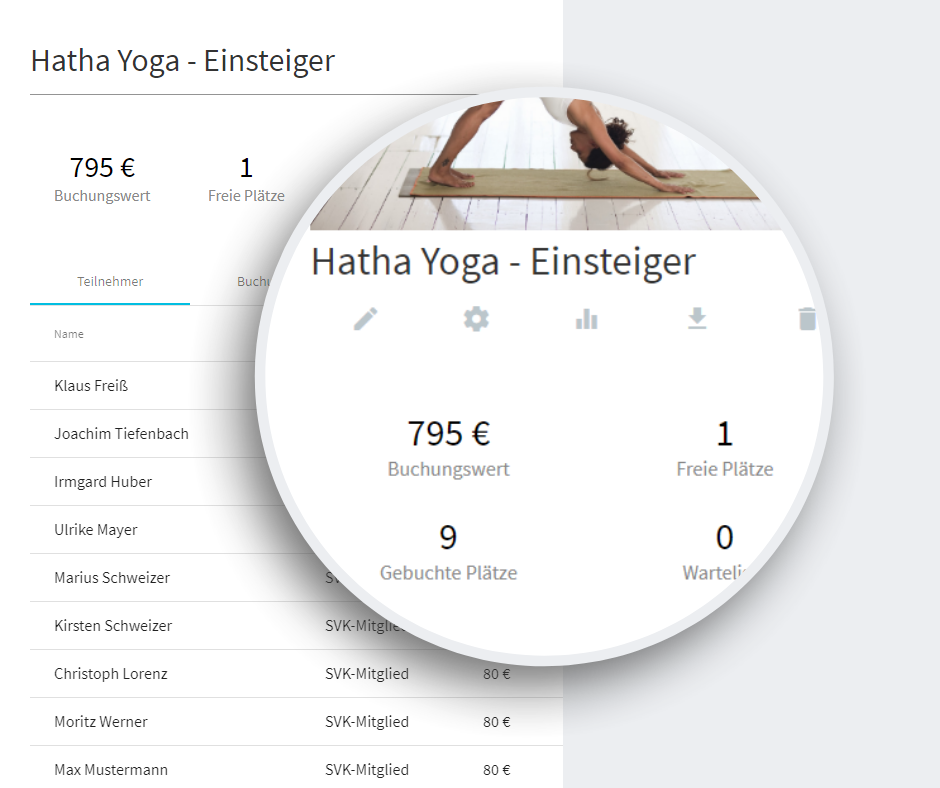
Task: Select participant Klaus Freiß
Action: [91, 386]
